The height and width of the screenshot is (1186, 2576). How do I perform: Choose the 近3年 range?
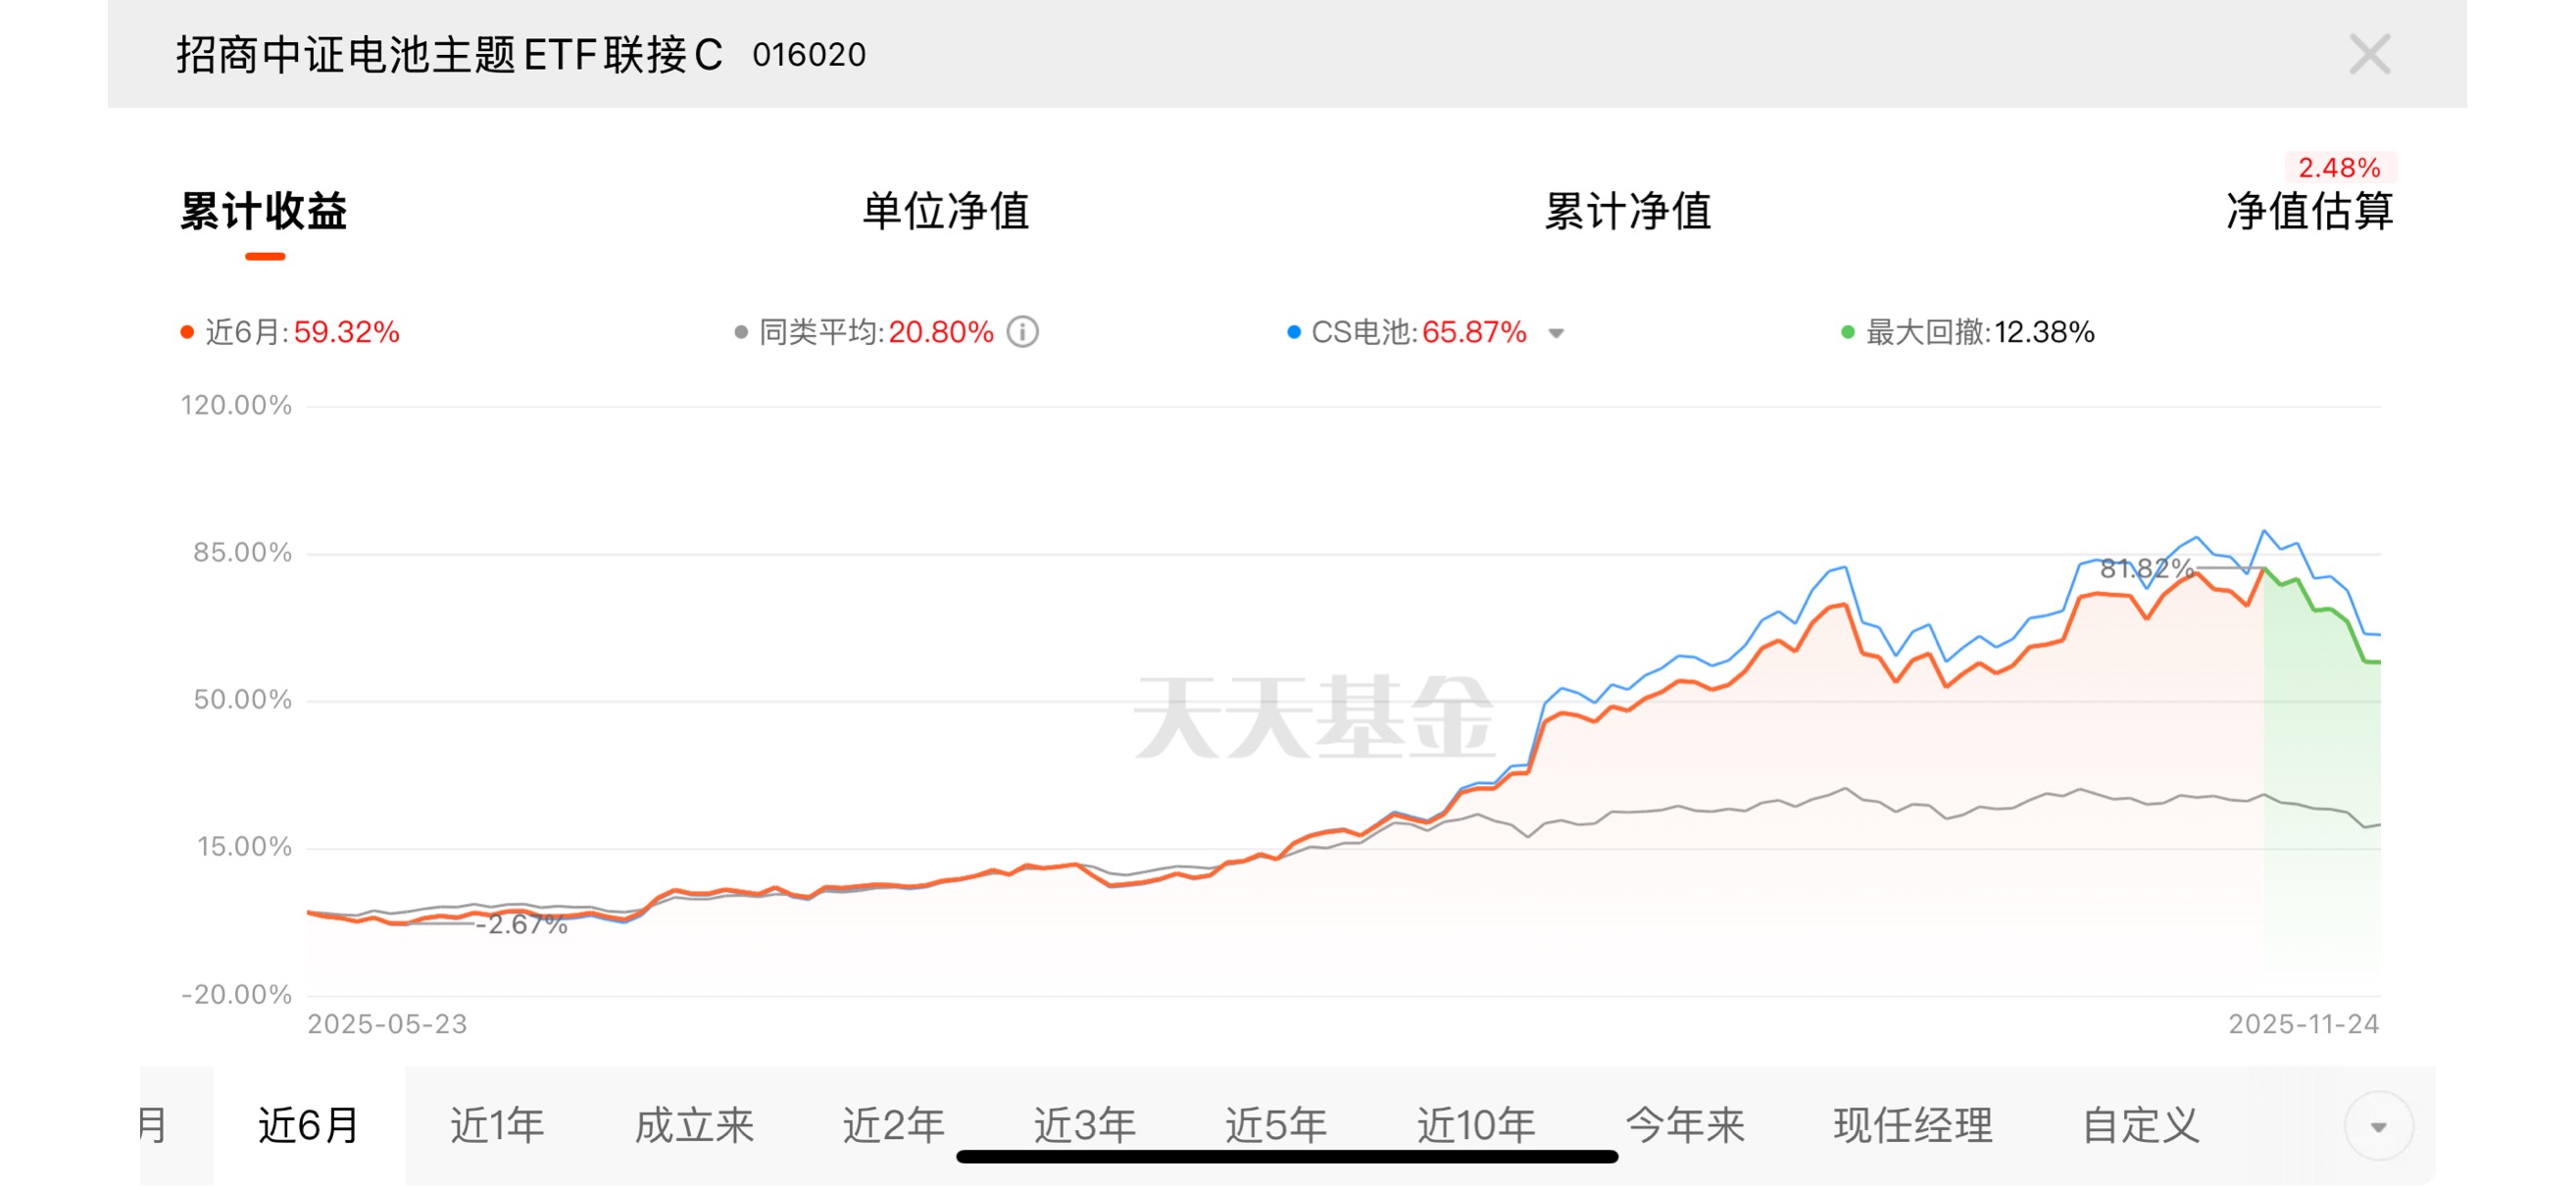(1084, 1126)
